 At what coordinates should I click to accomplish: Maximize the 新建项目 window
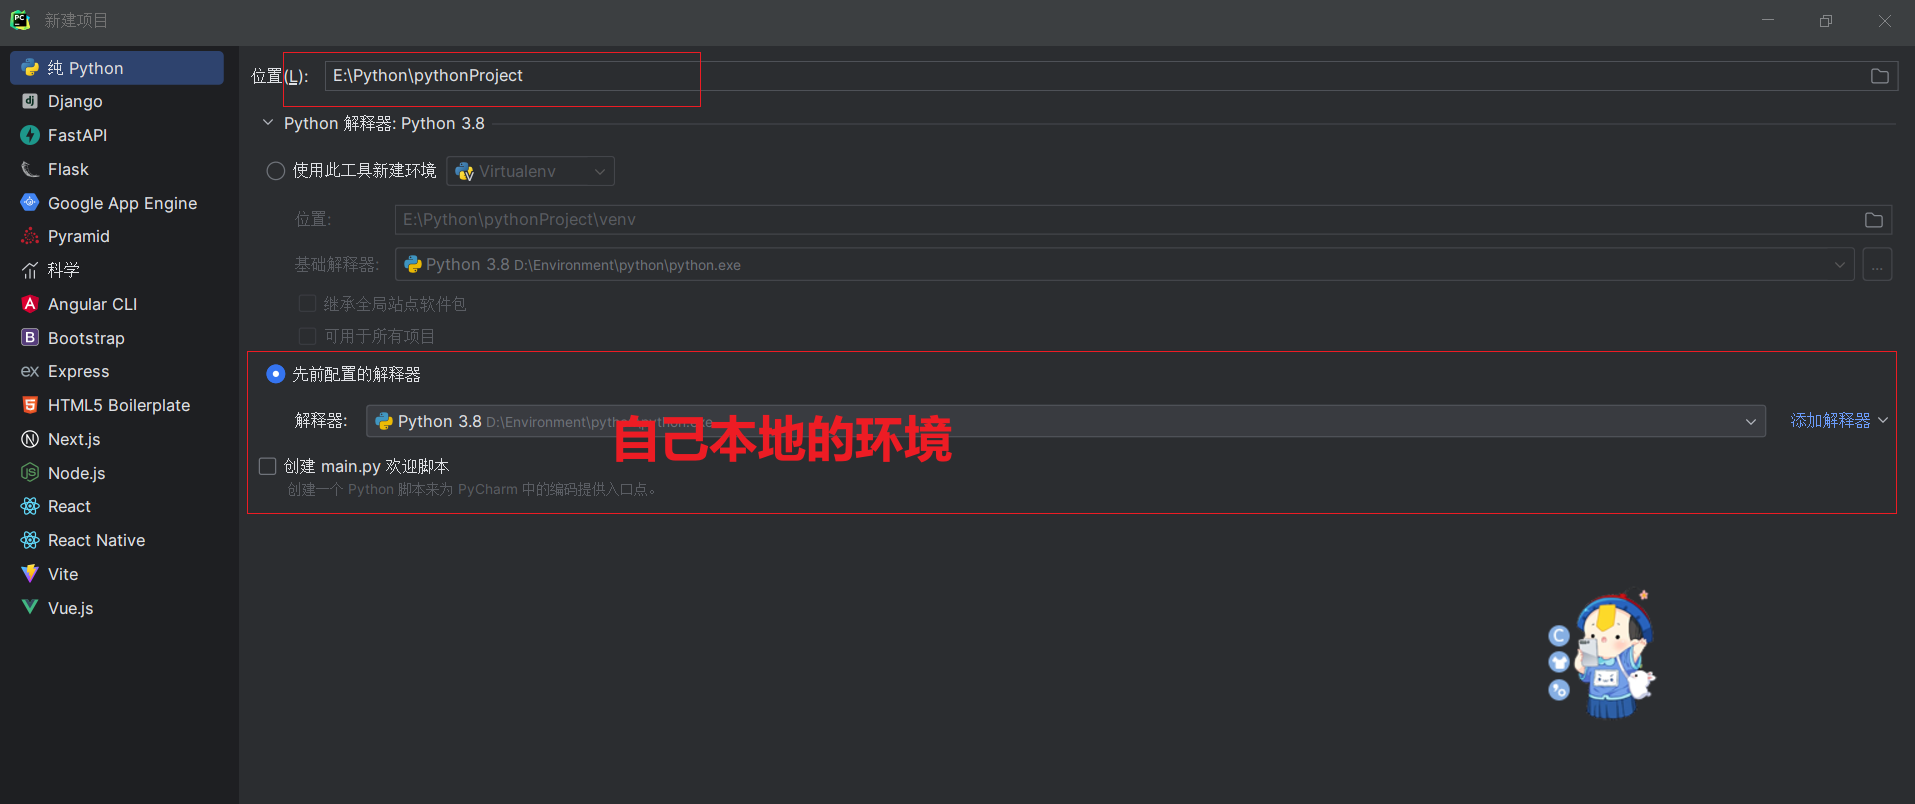[x=1826, y=21]
